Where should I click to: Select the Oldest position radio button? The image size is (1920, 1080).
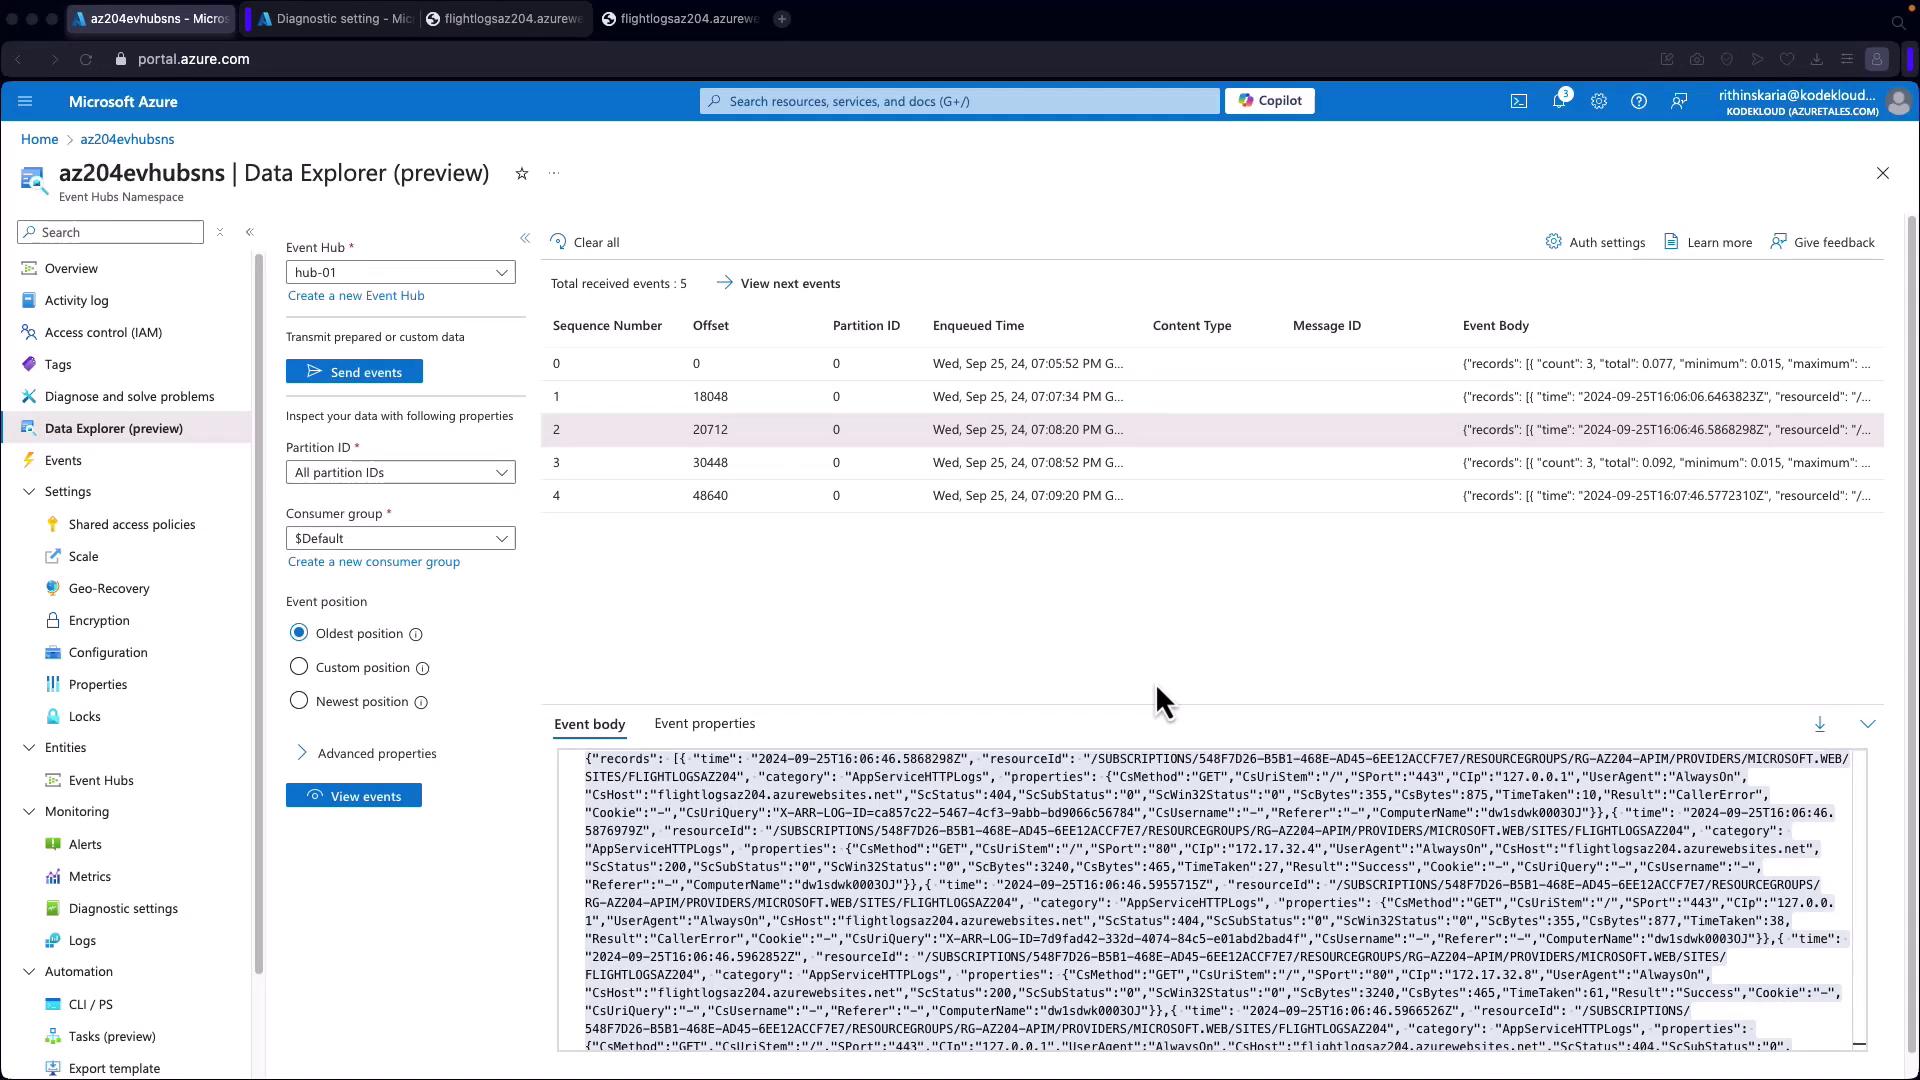[298, 633]
